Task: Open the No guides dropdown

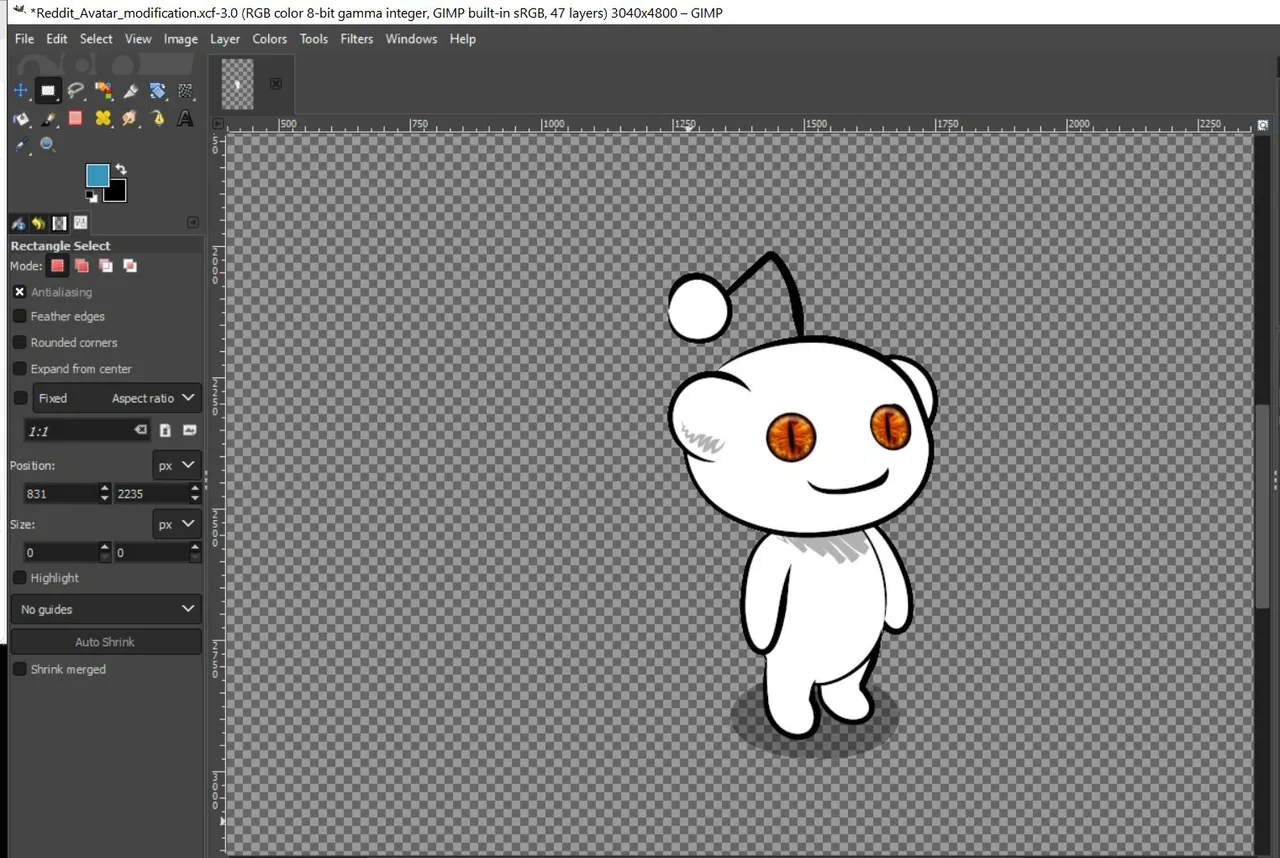Action: [x=106, y=609]
